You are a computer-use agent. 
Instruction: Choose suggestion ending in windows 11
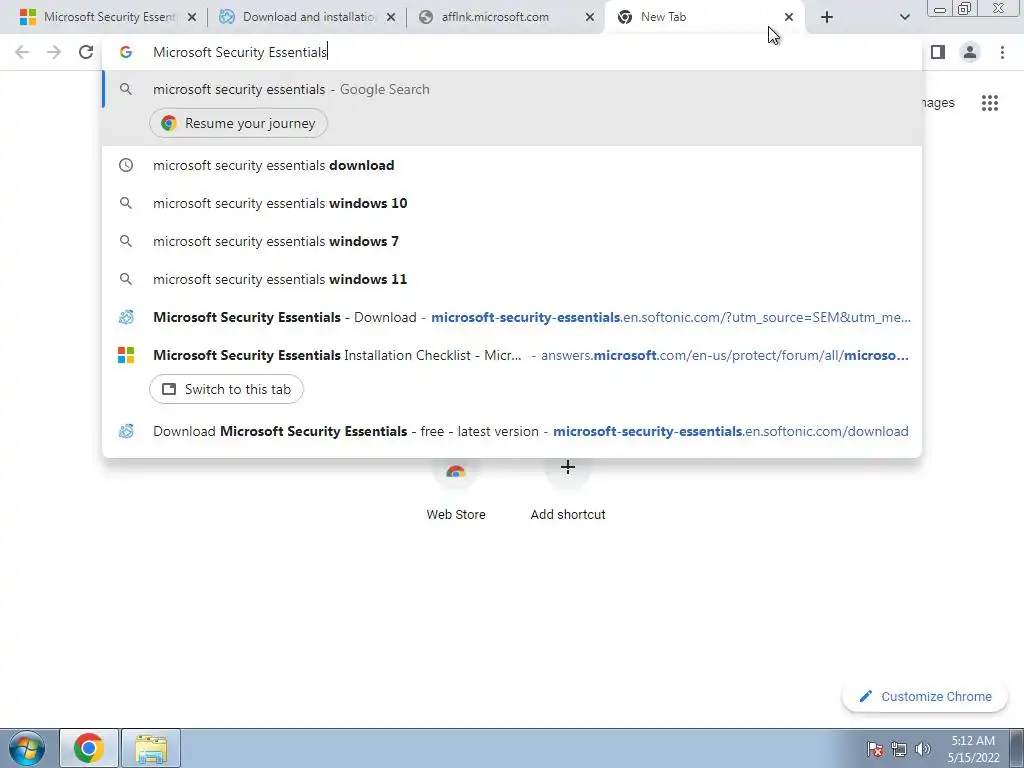[x=512, y=279]
